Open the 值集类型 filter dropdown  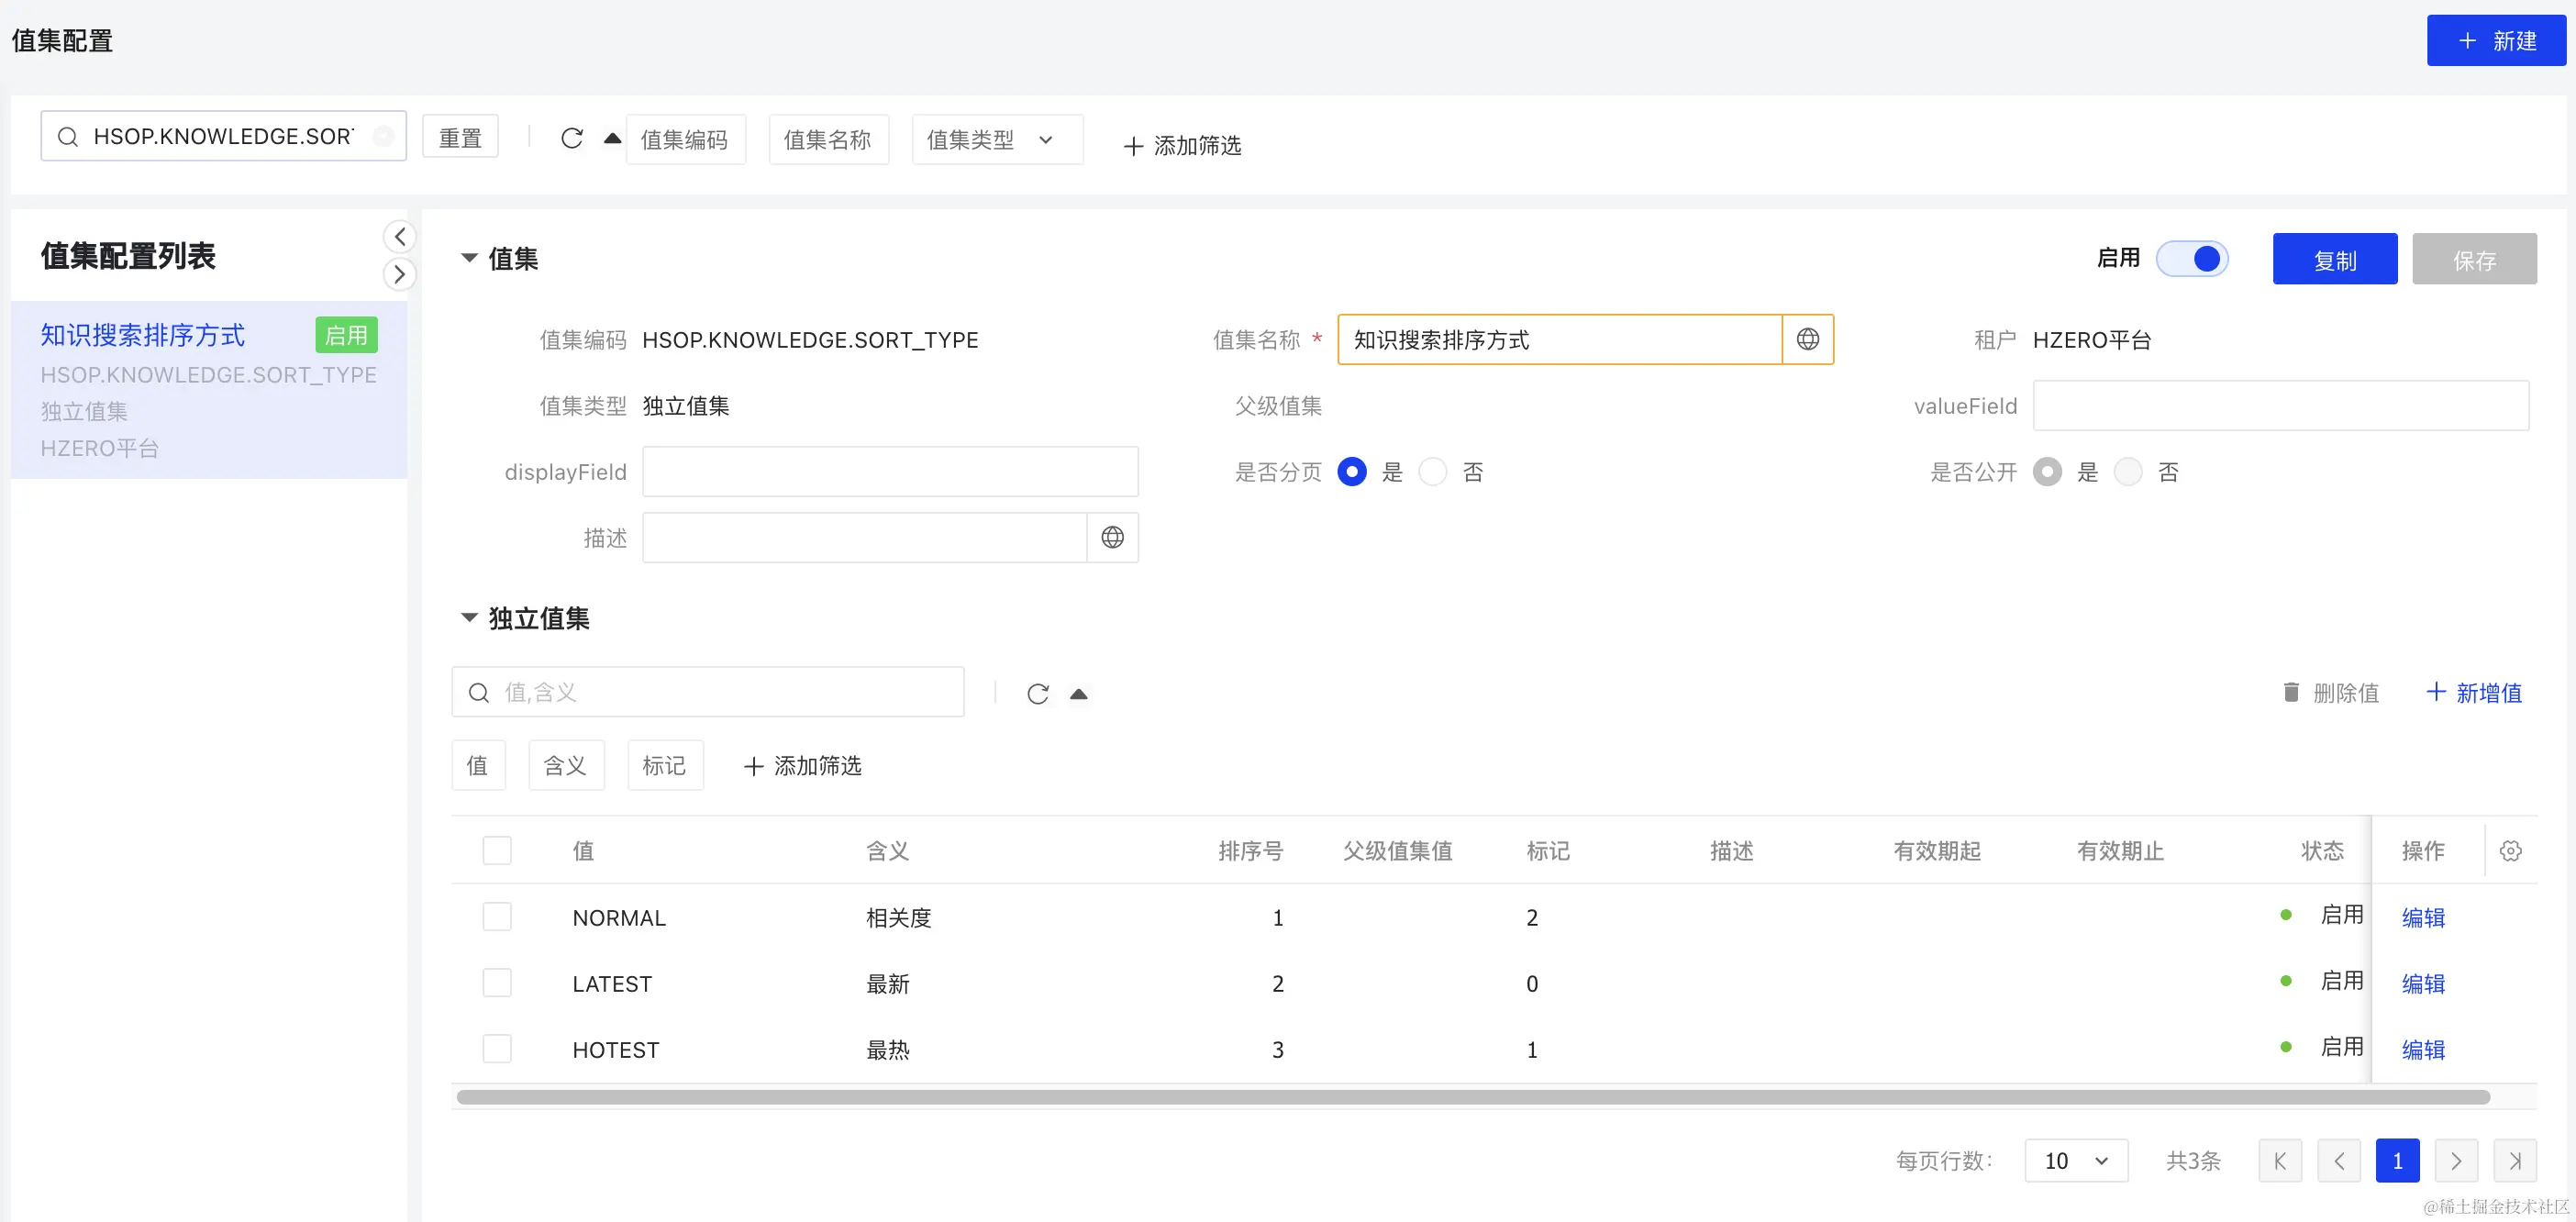tap(996, 140)
